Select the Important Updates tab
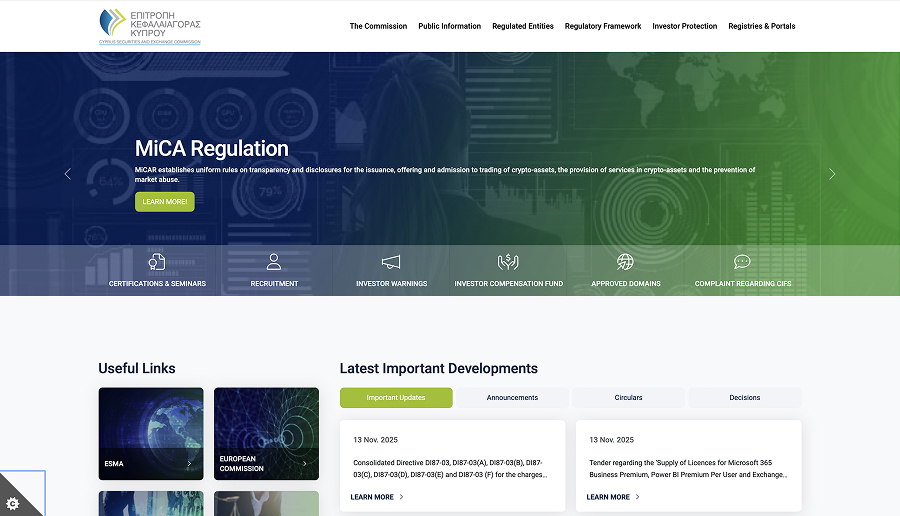Viewport: 900px width, 516px height. point(396,398)
